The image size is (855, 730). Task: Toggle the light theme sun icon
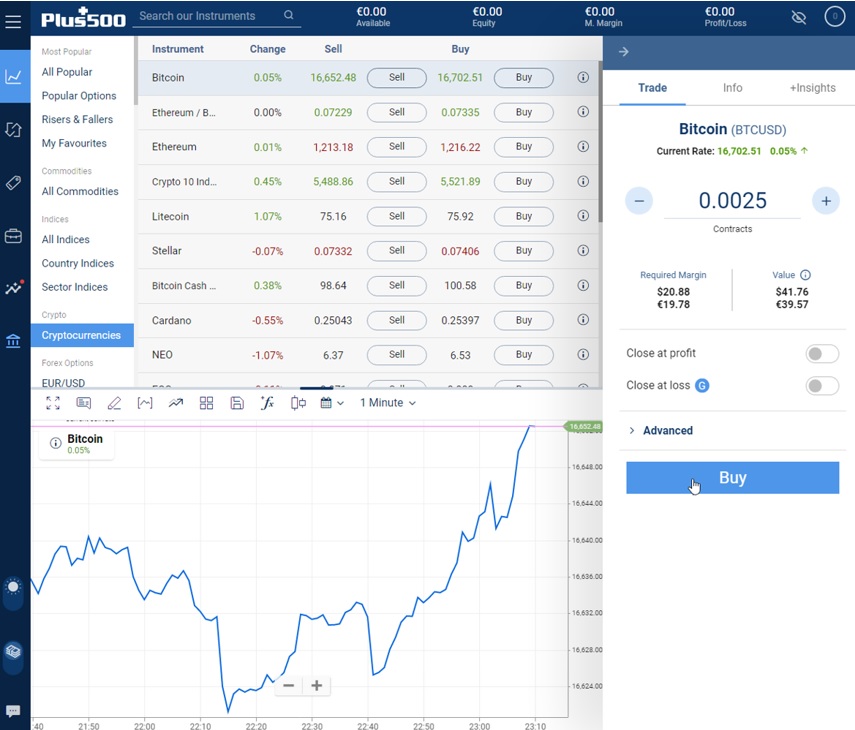click(13, 587)
